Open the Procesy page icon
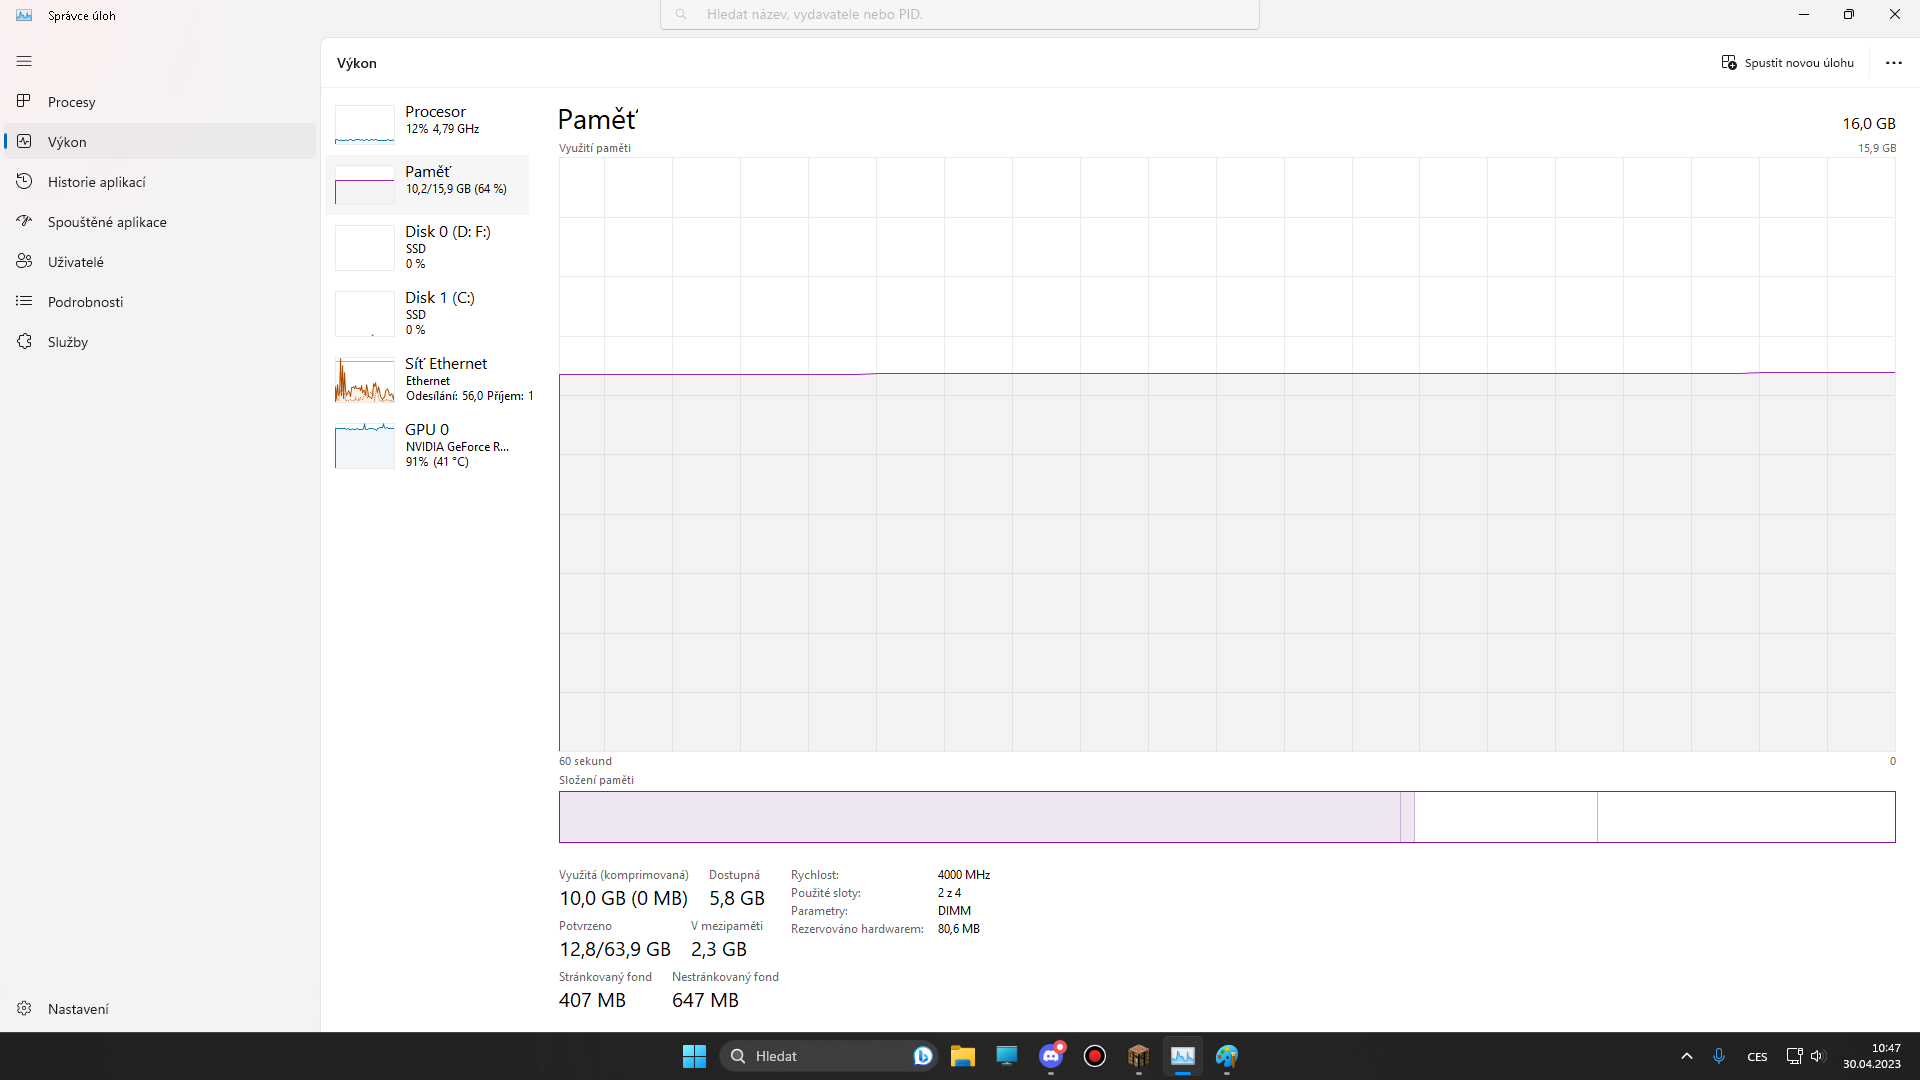This screenshot has width=1920, height=1080. point(24,101)
